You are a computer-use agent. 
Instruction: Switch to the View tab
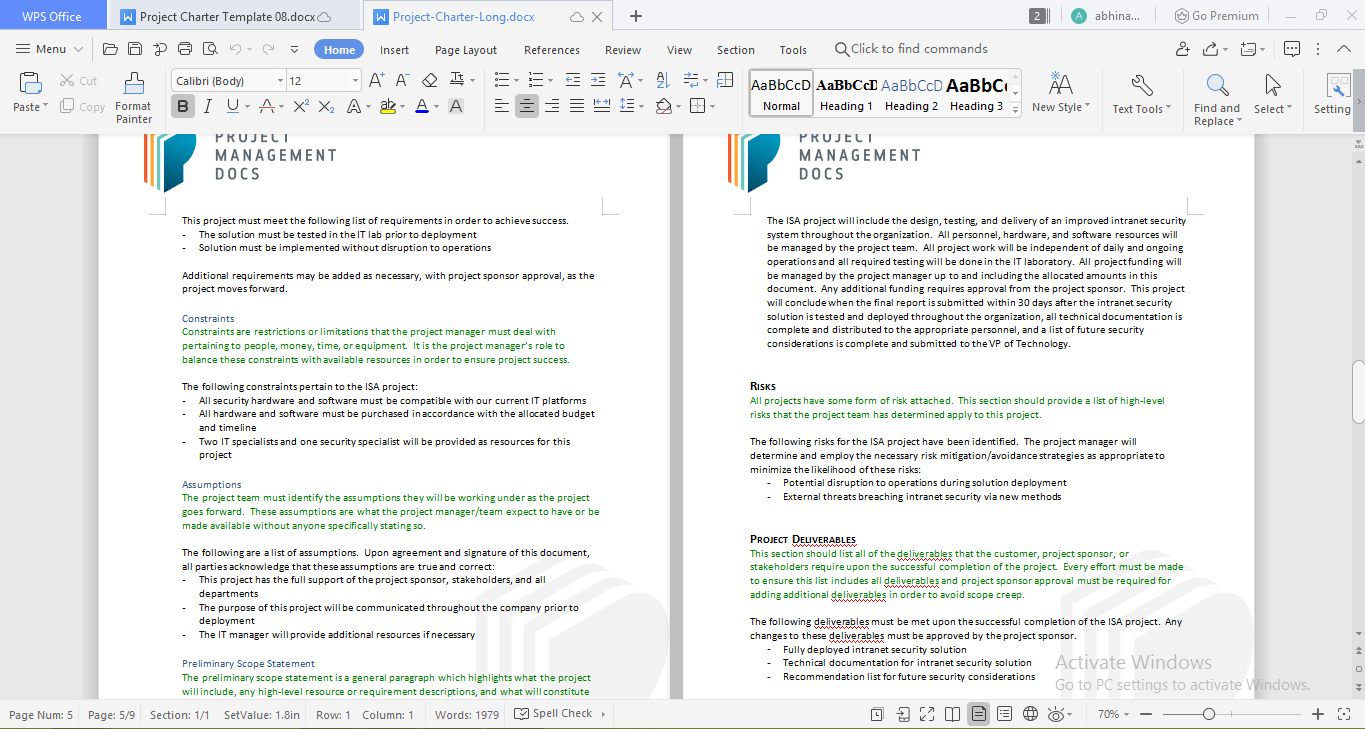click(x=679, y=50)
